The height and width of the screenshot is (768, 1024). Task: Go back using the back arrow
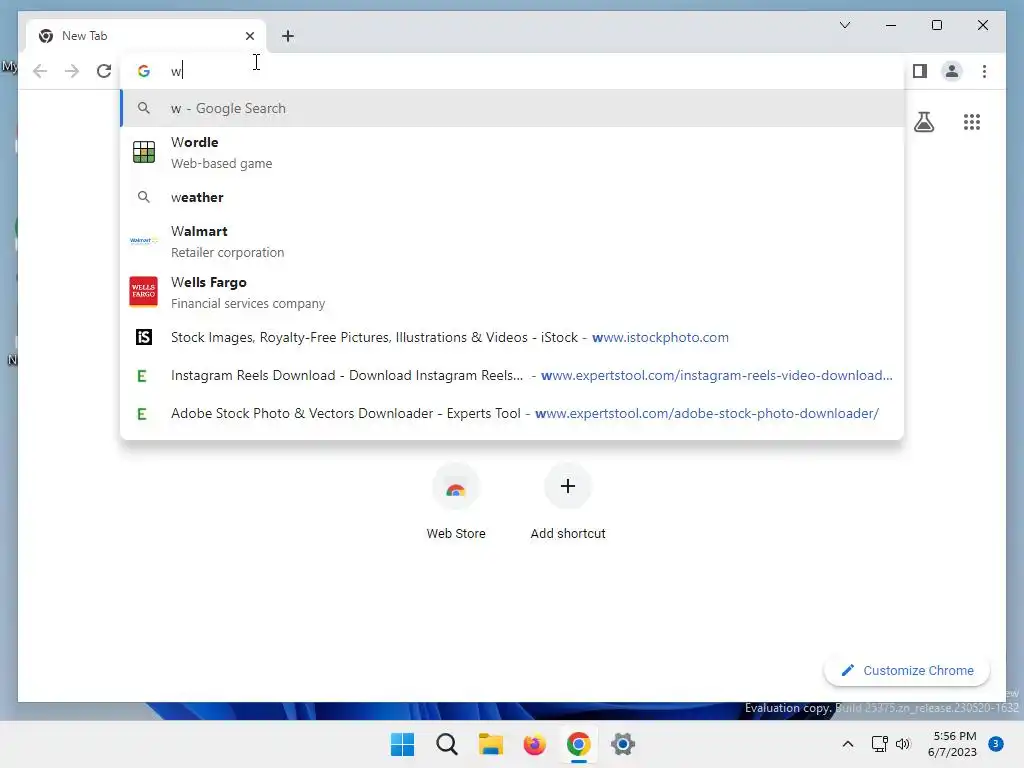(x=40, y=71)
